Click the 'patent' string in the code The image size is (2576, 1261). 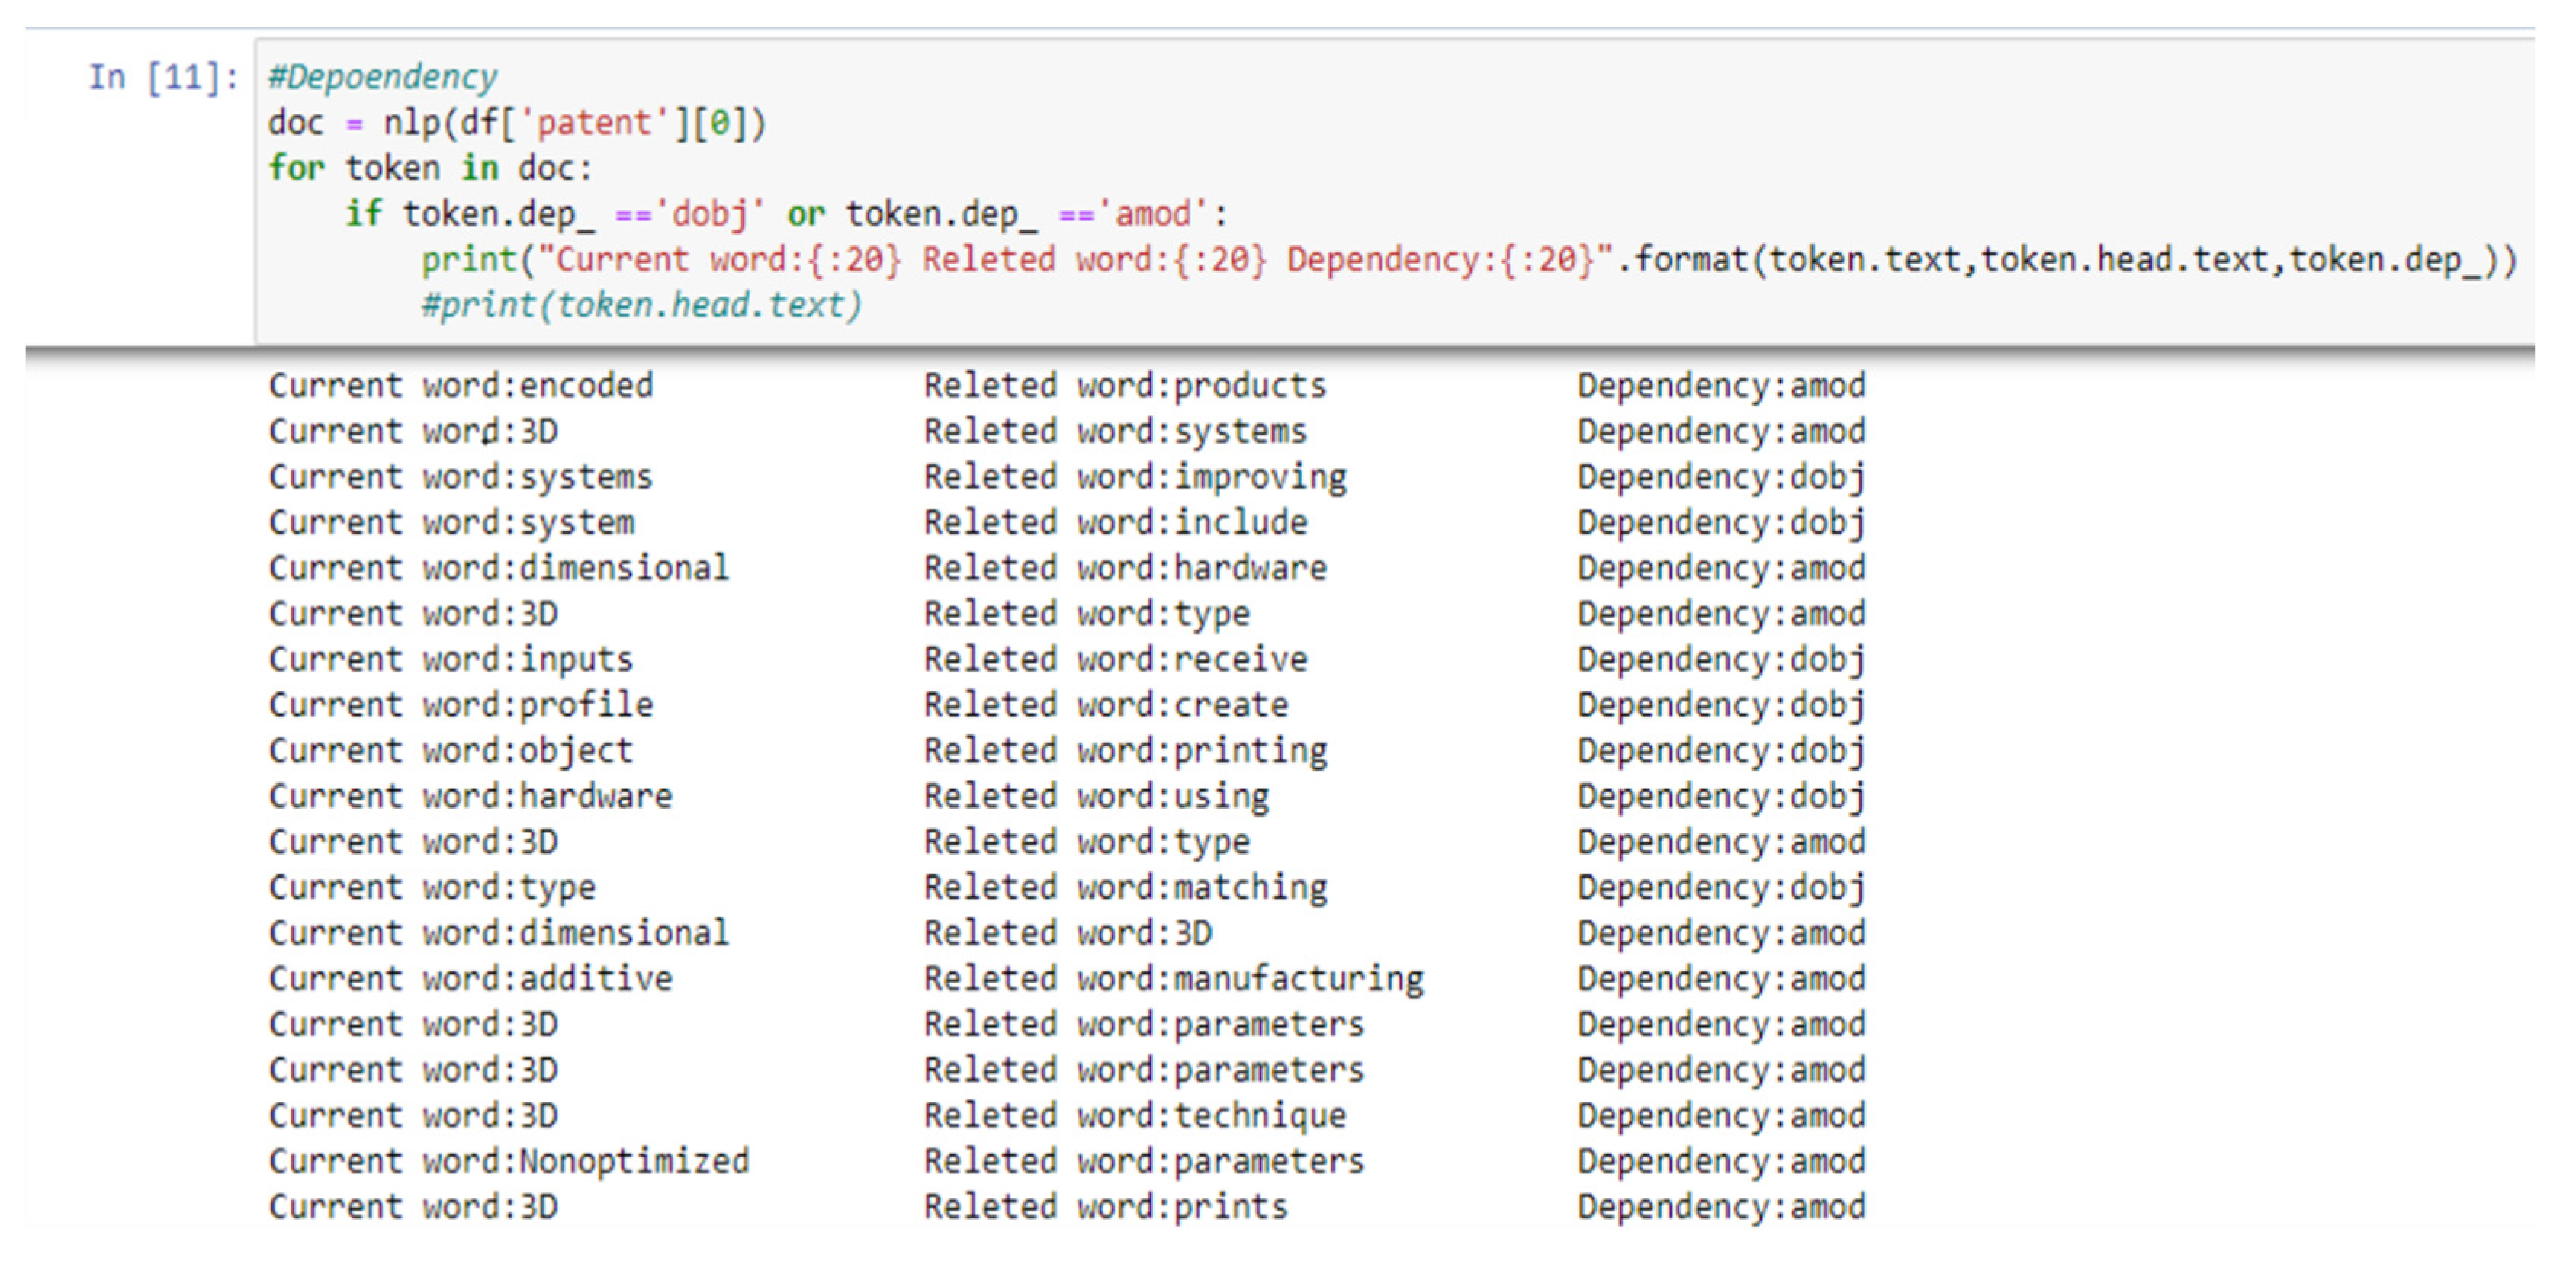tap(594, 123)
